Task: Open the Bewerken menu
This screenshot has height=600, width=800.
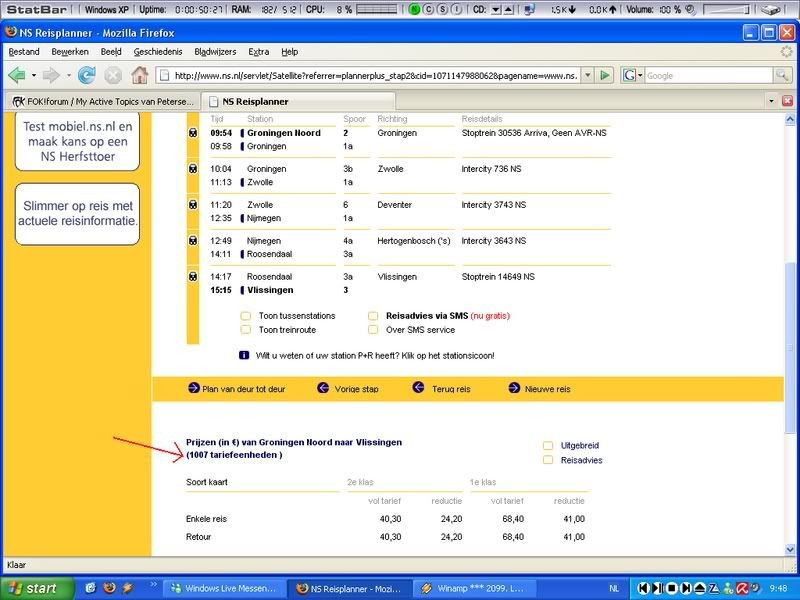Action: click(x=70, y=52)
